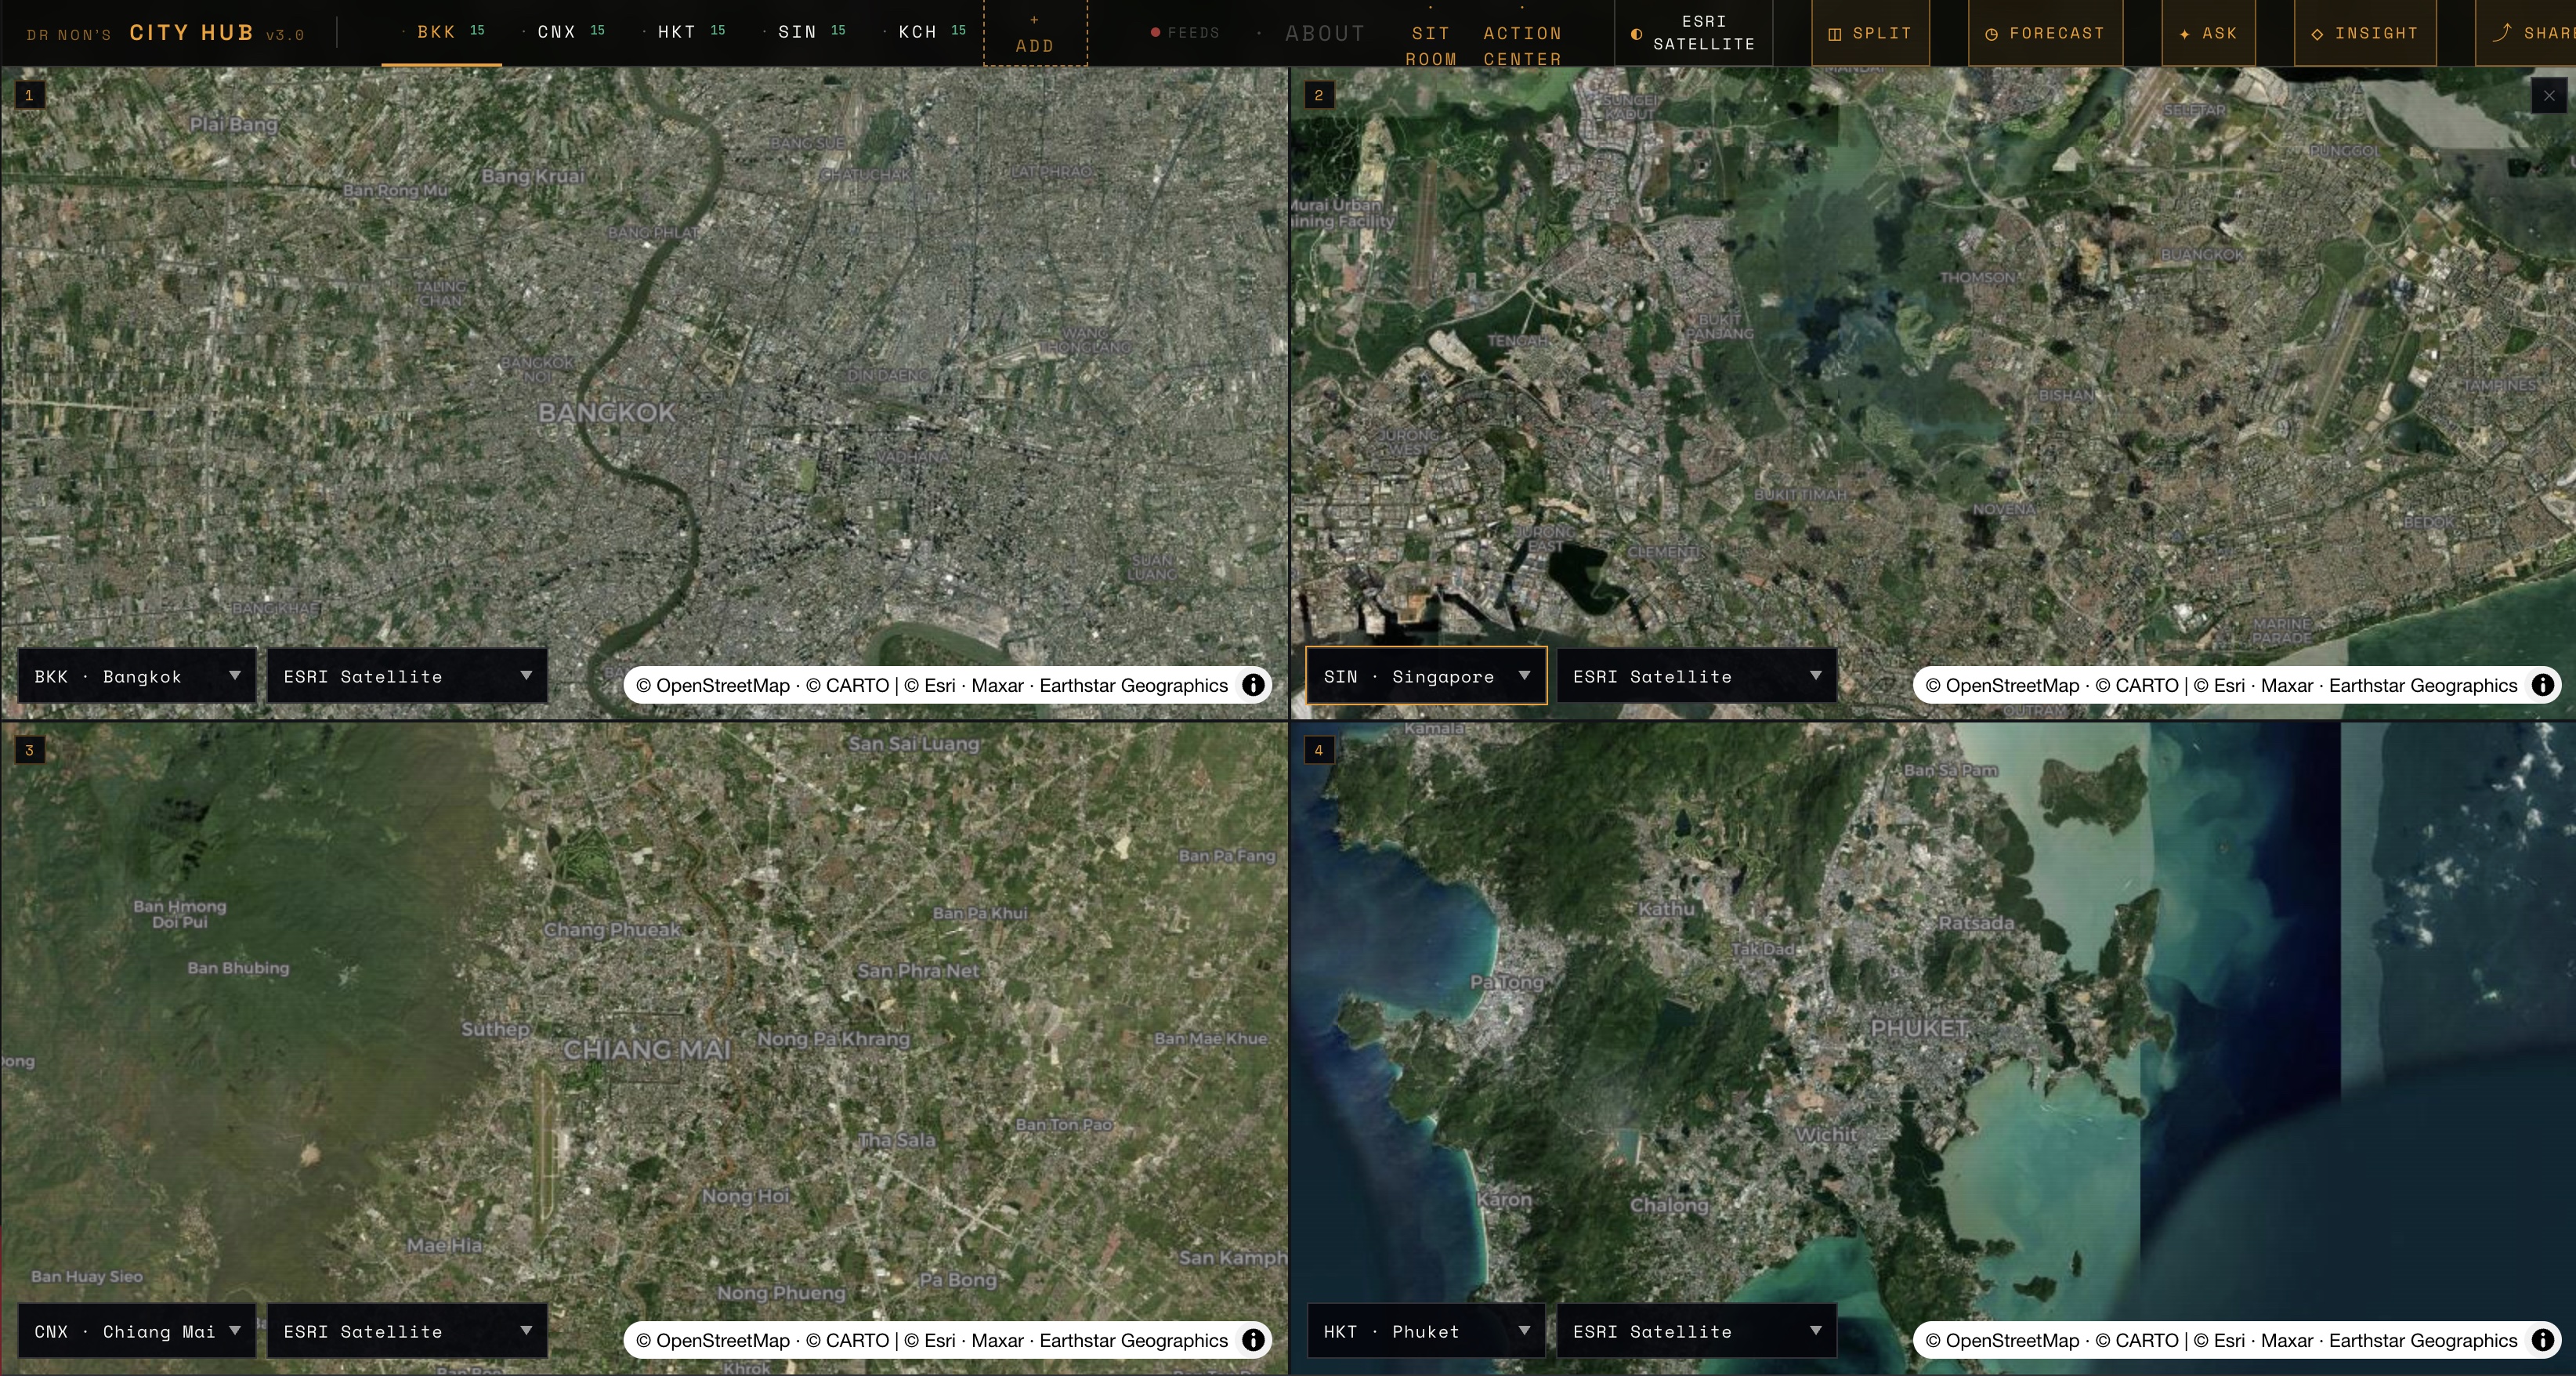Click pane number 3 badge
Image resolution: width=2576 pixels, height=1376 pixels.
coord(29,750)
